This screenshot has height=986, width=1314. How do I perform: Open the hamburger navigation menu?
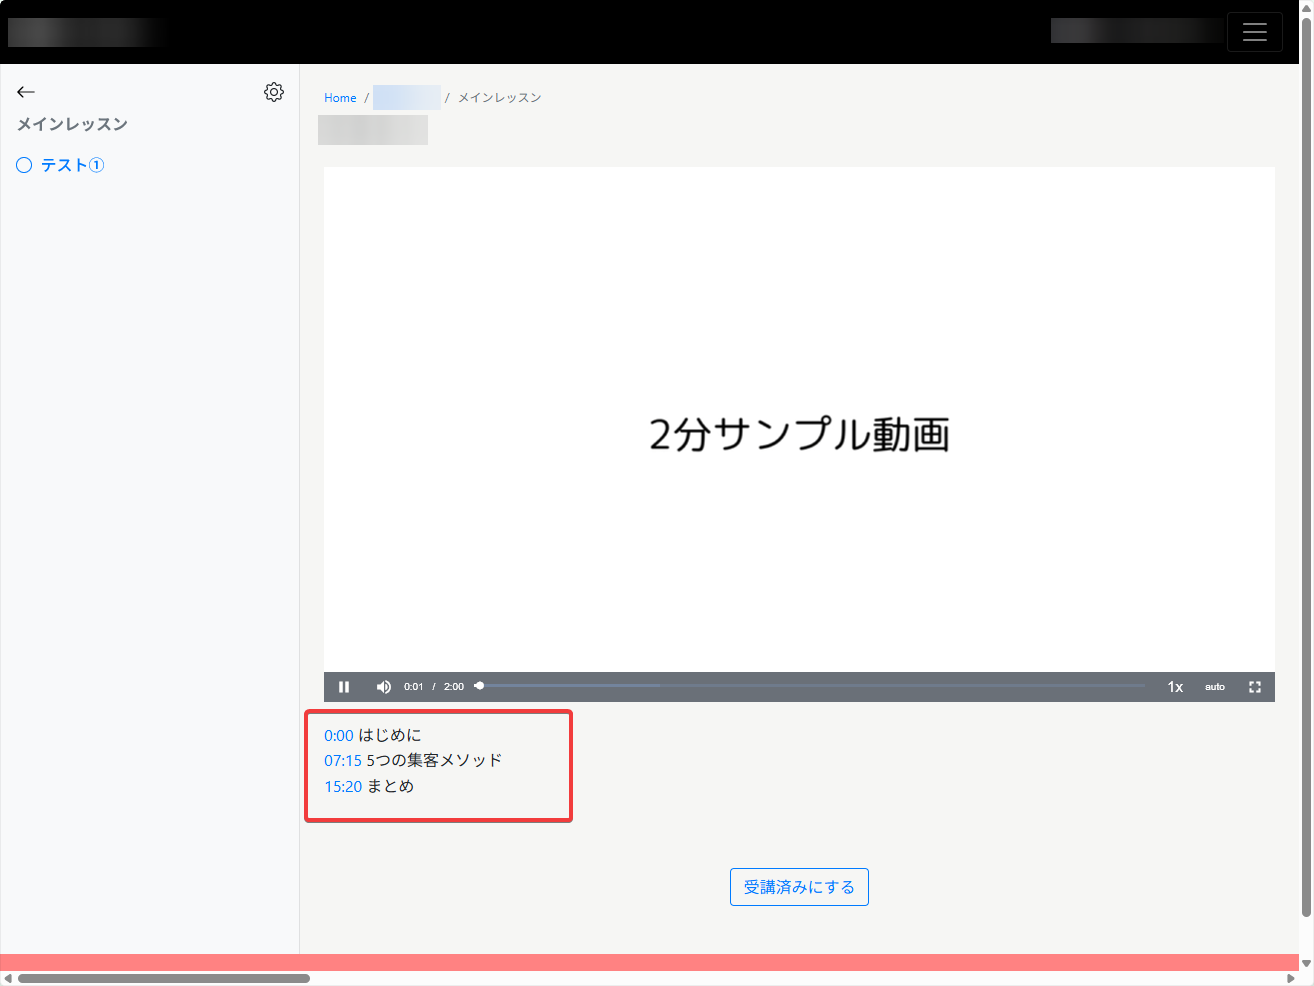coord(1254,32)
